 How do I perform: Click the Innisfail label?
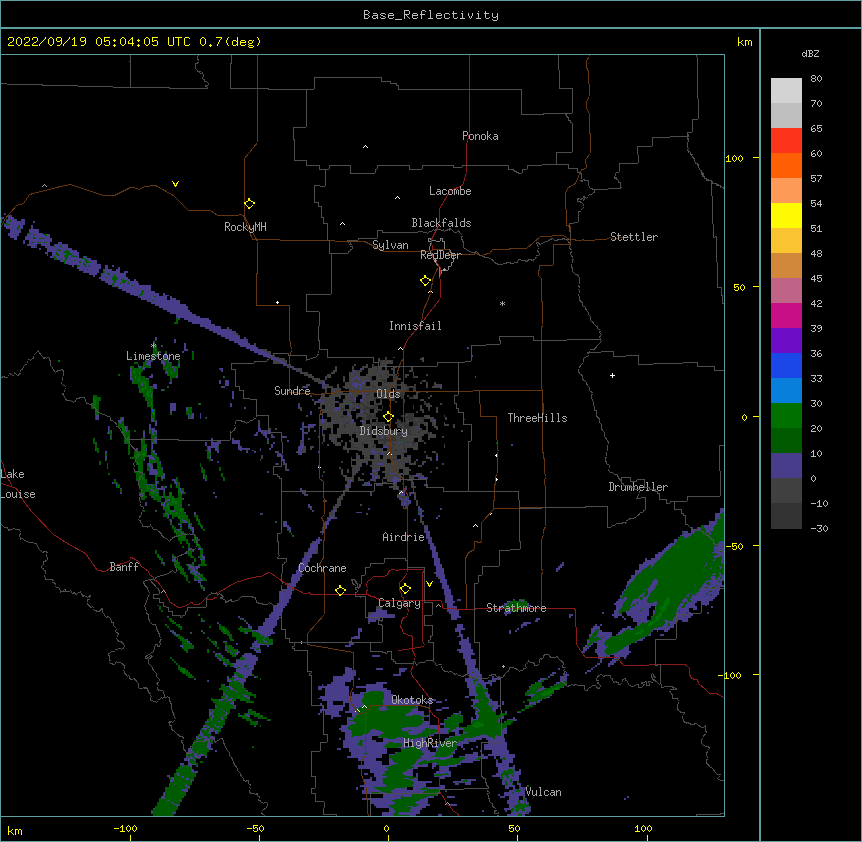(415, 326)
